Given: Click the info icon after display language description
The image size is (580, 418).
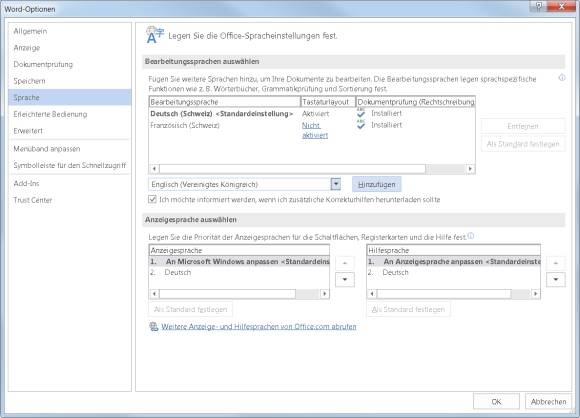Looking at the screenshot, I should tap(471, 236).
